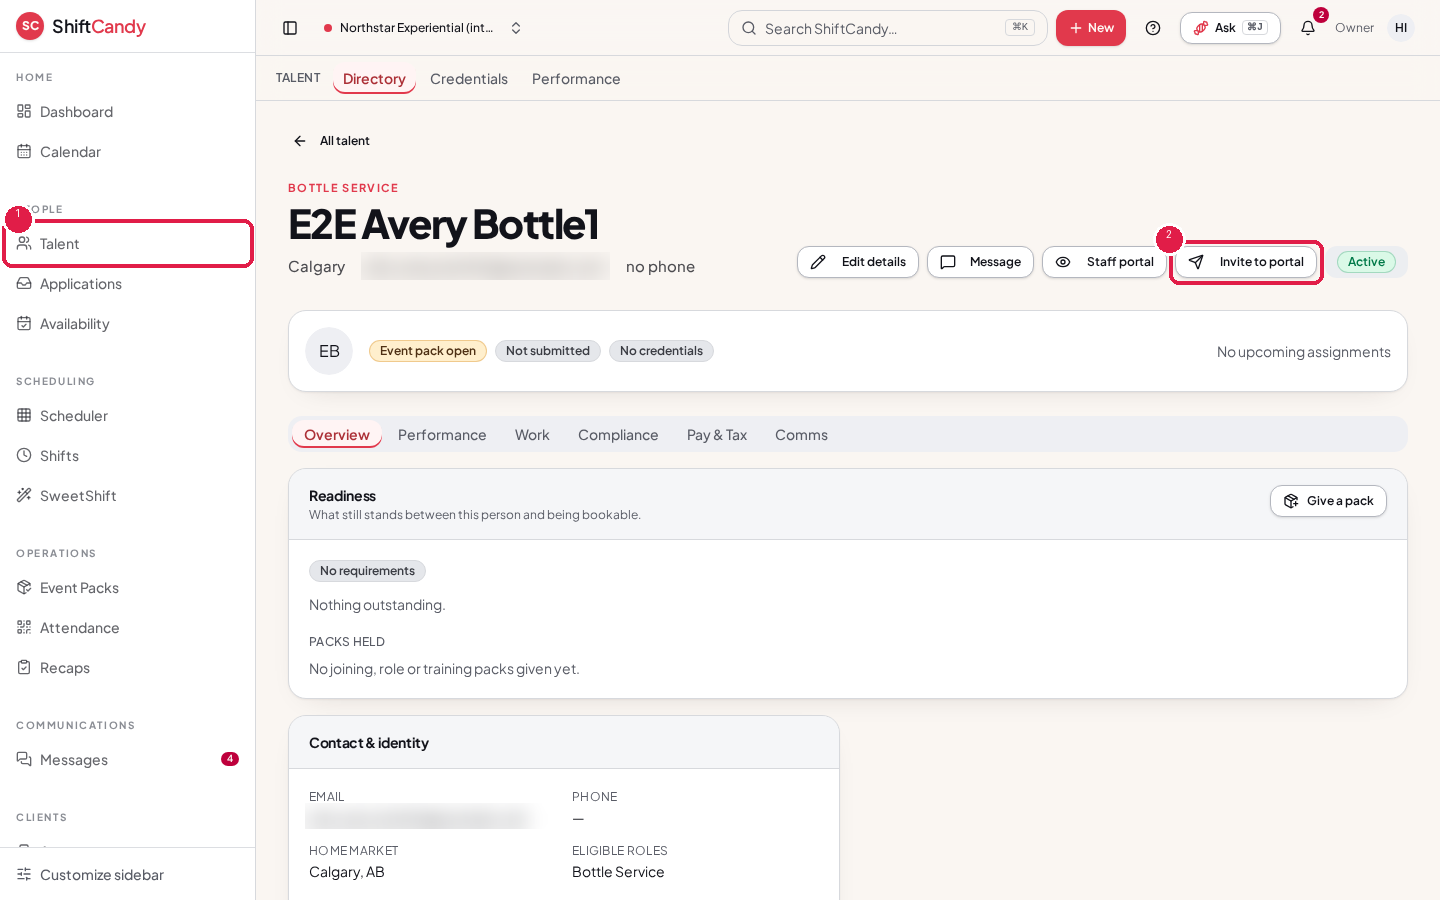Viewport: 1440px width, 900px height.
Task: Toggle the sidebar collapse icon
Action: click(290, 28)
